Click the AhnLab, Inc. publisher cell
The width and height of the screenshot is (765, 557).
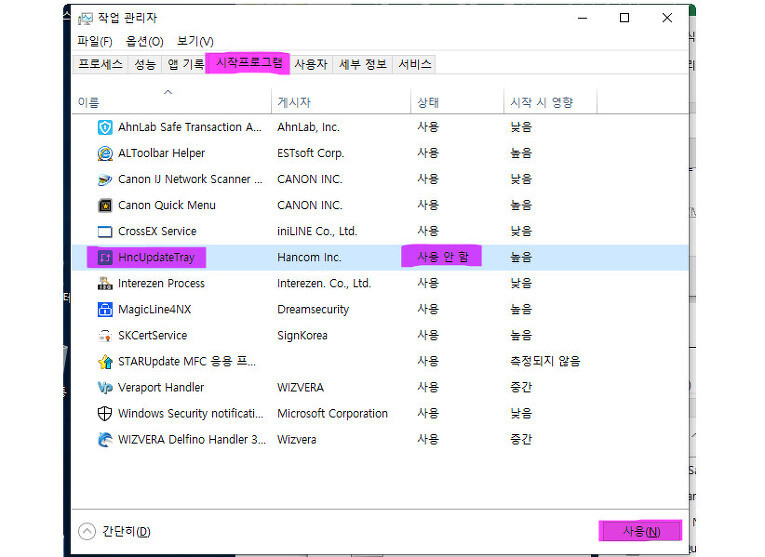tap(308, 127)
